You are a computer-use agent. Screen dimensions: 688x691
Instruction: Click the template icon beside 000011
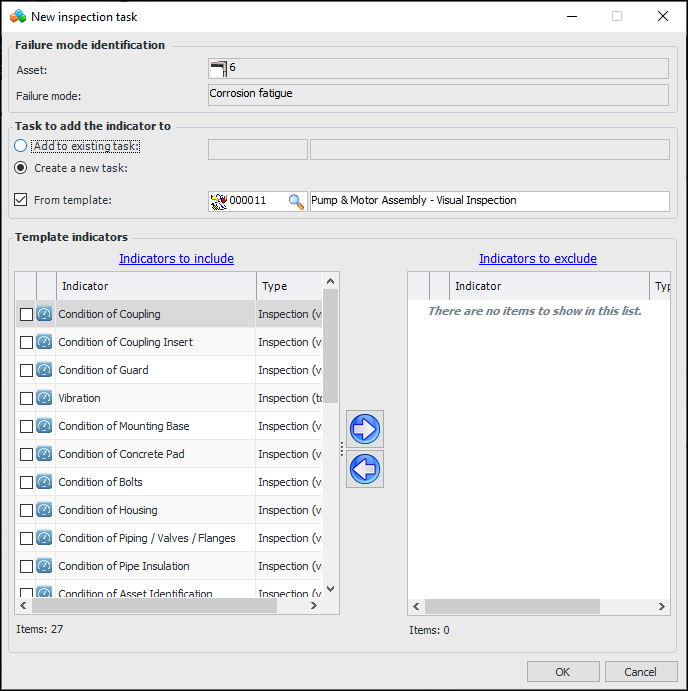(219, 201)
